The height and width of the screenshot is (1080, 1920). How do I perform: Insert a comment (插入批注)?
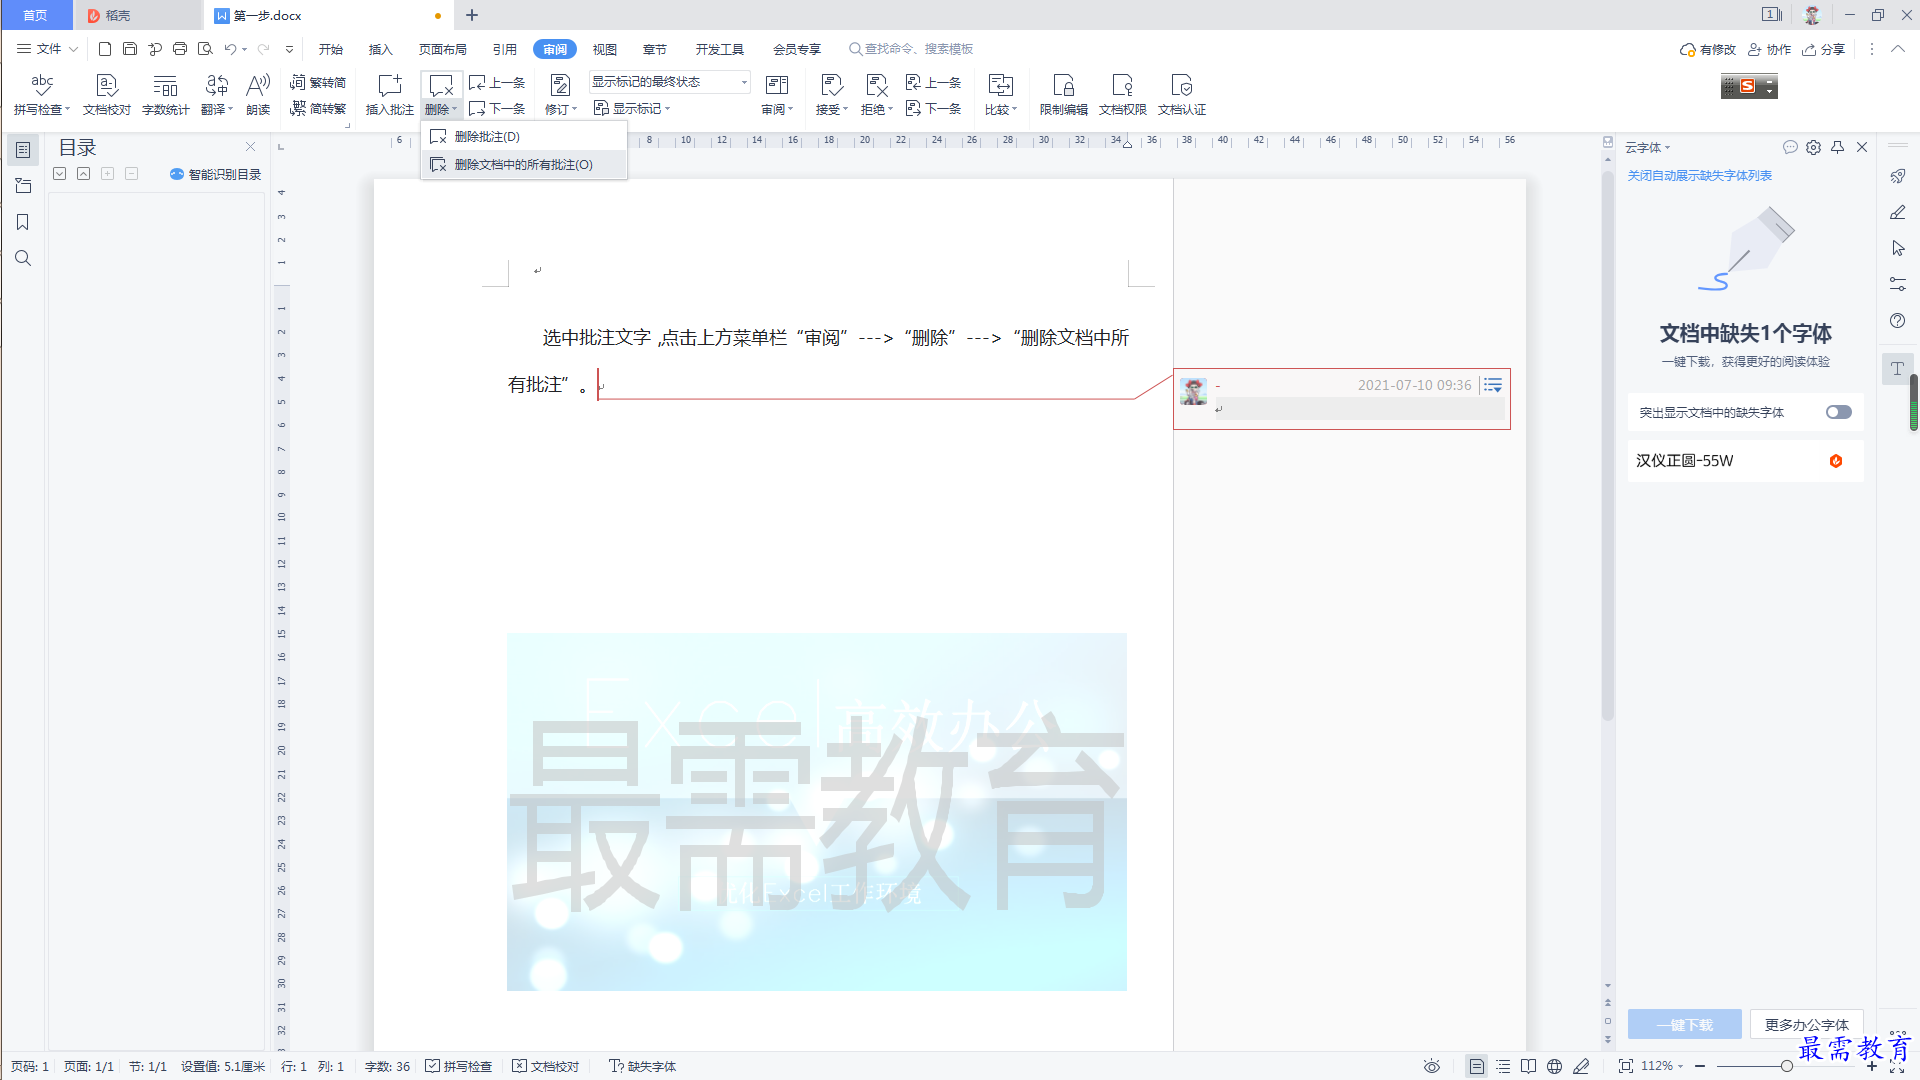[389, 94]
